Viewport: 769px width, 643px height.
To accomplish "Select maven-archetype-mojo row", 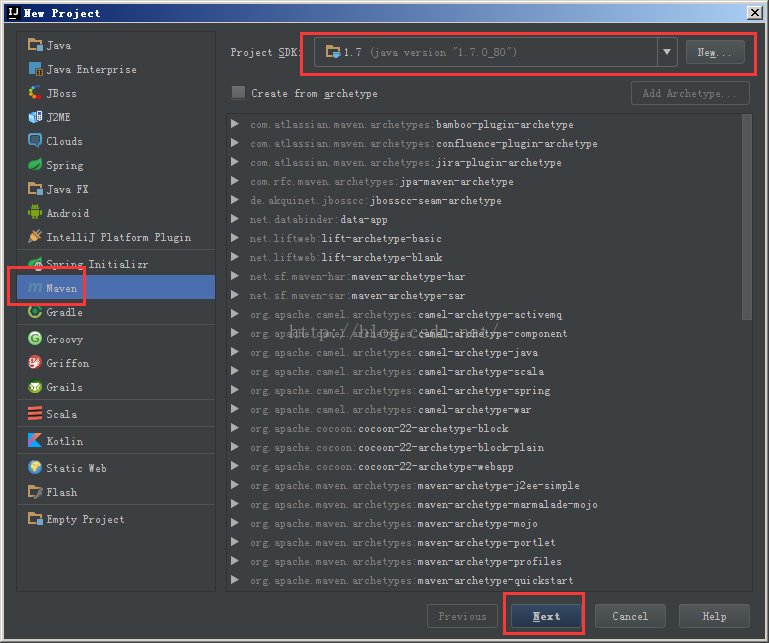I will 486,523.
